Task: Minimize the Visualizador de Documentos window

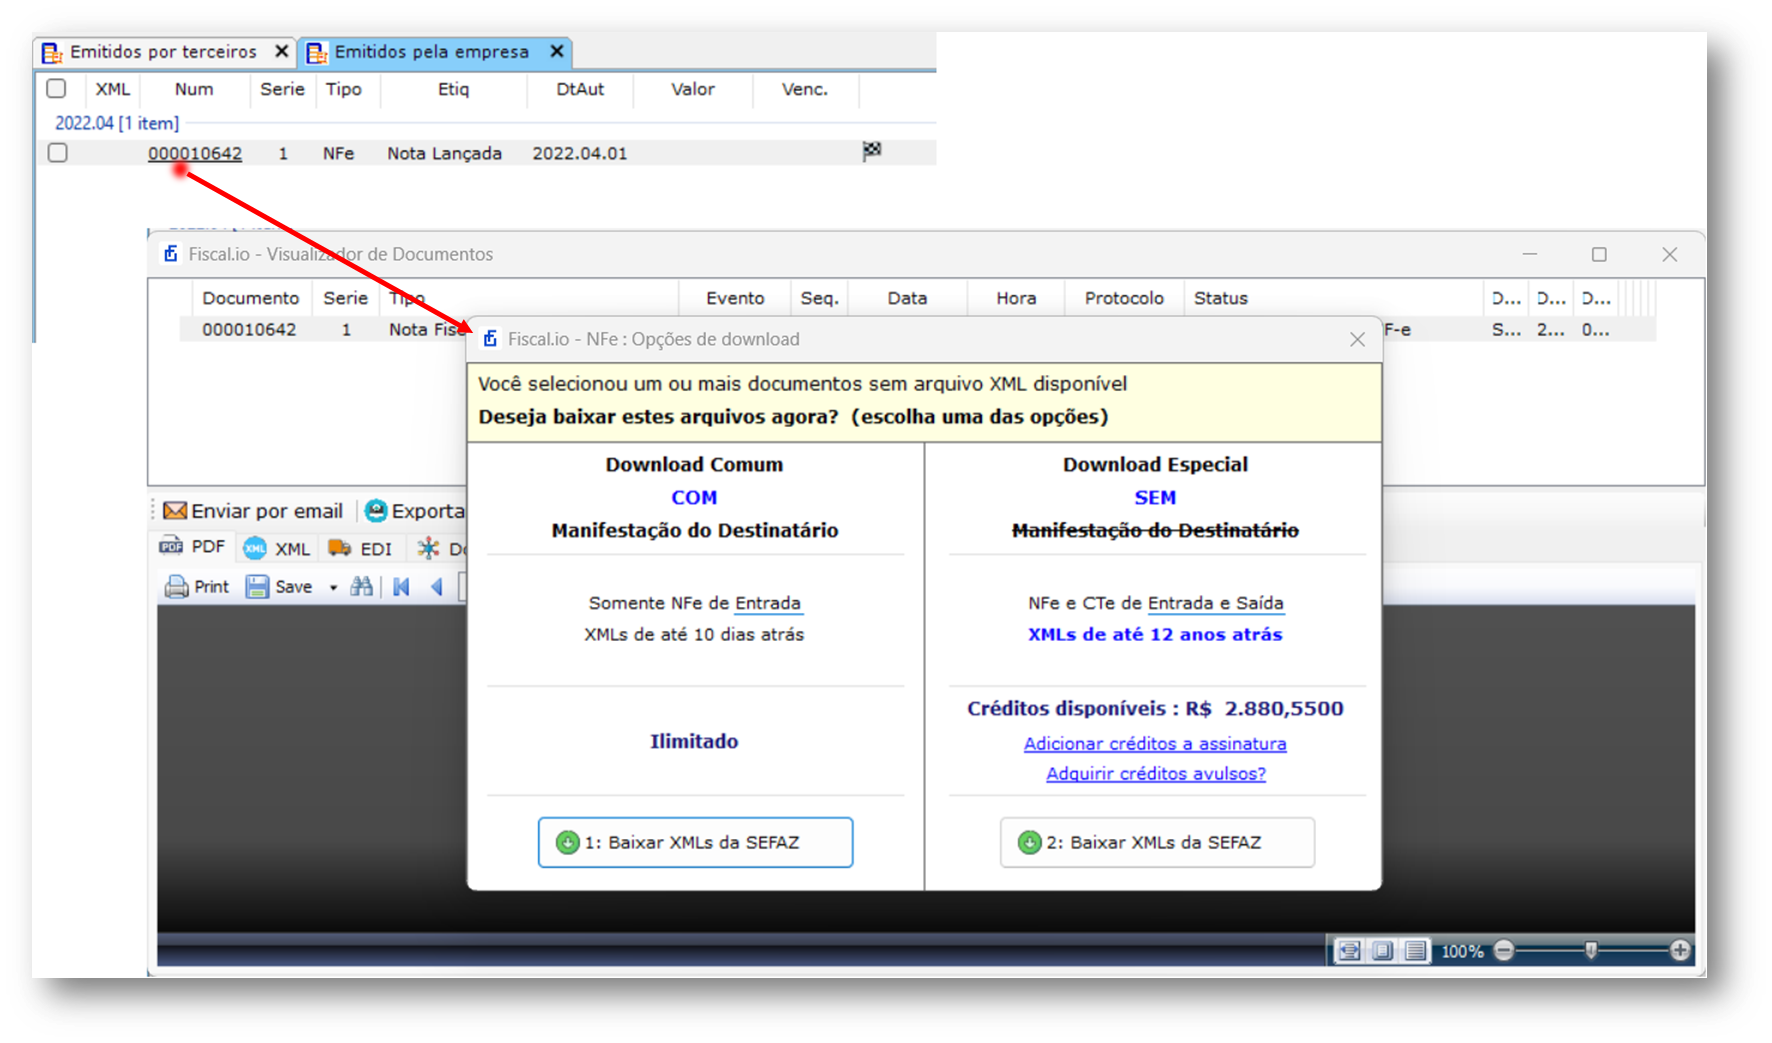Action: [1530, 255]
